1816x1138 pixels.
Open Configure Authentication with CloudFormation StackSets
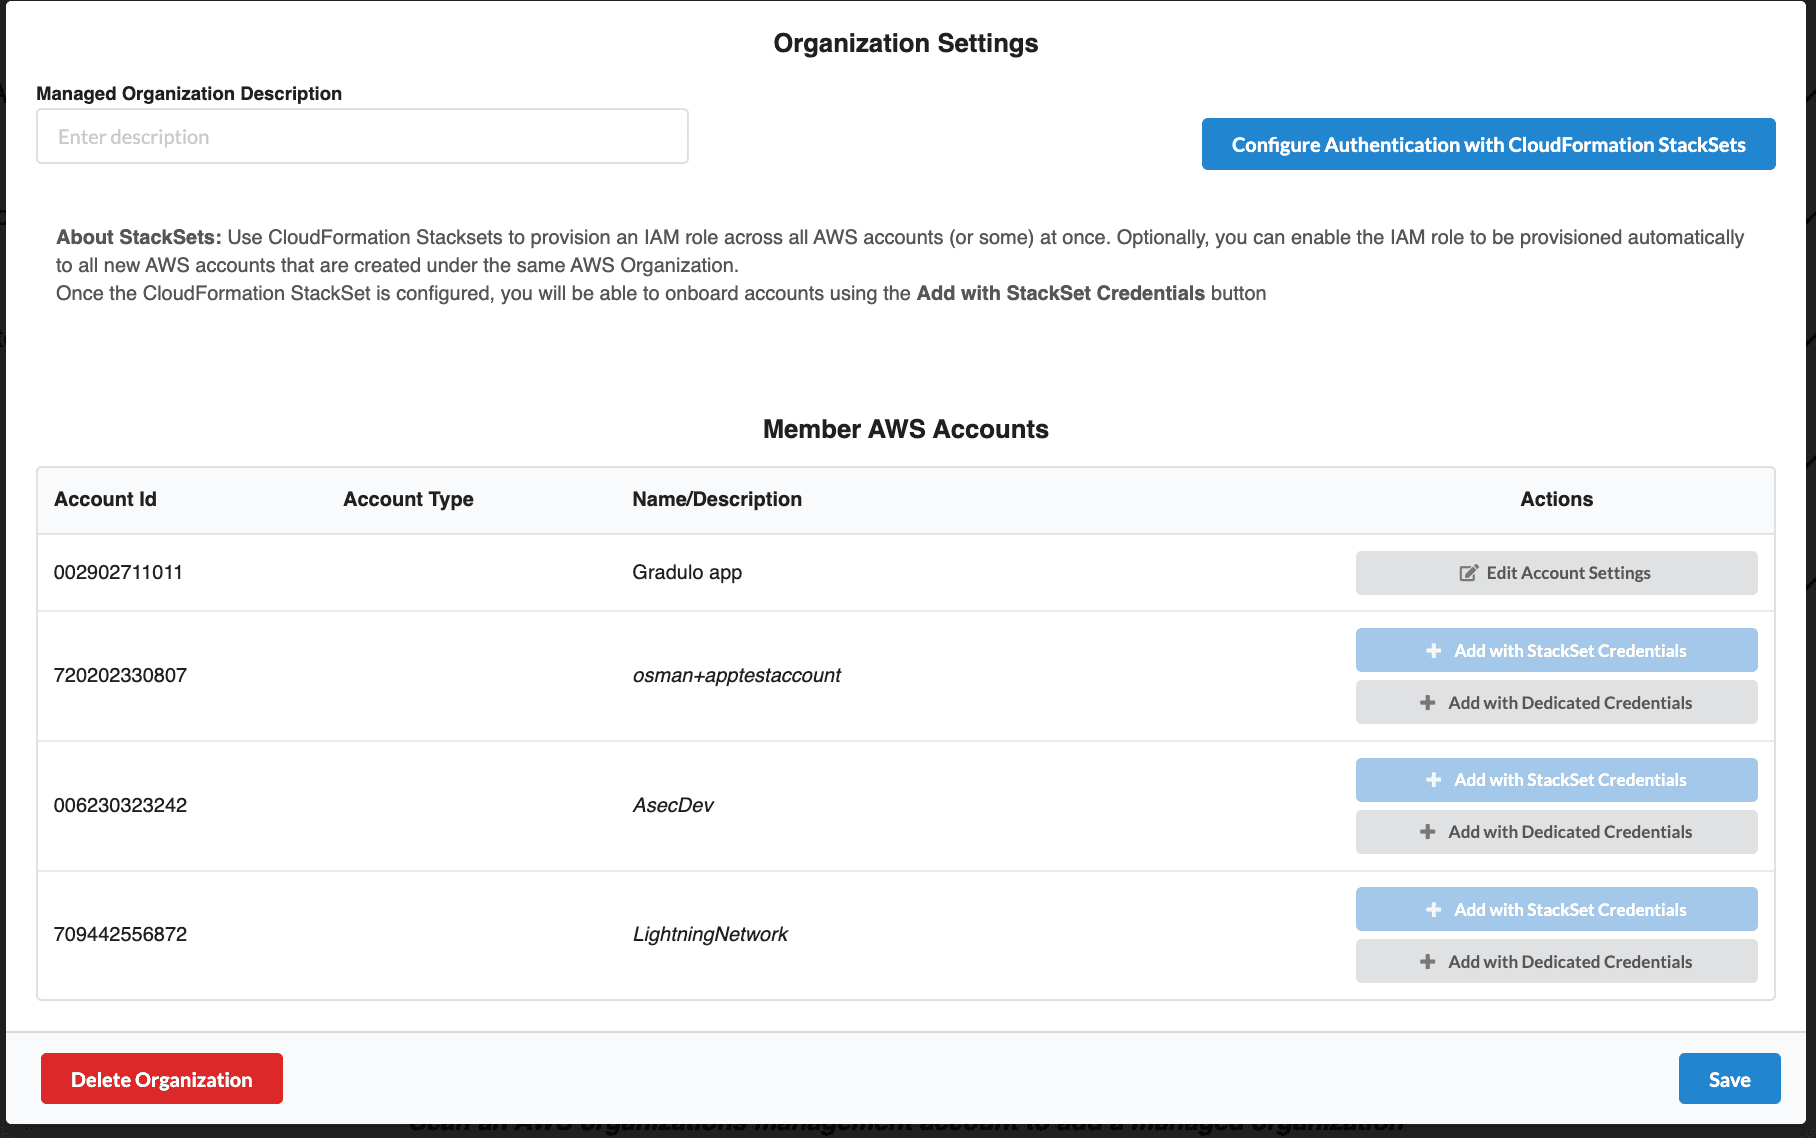pyautogui.click(x=1488, y=144)
